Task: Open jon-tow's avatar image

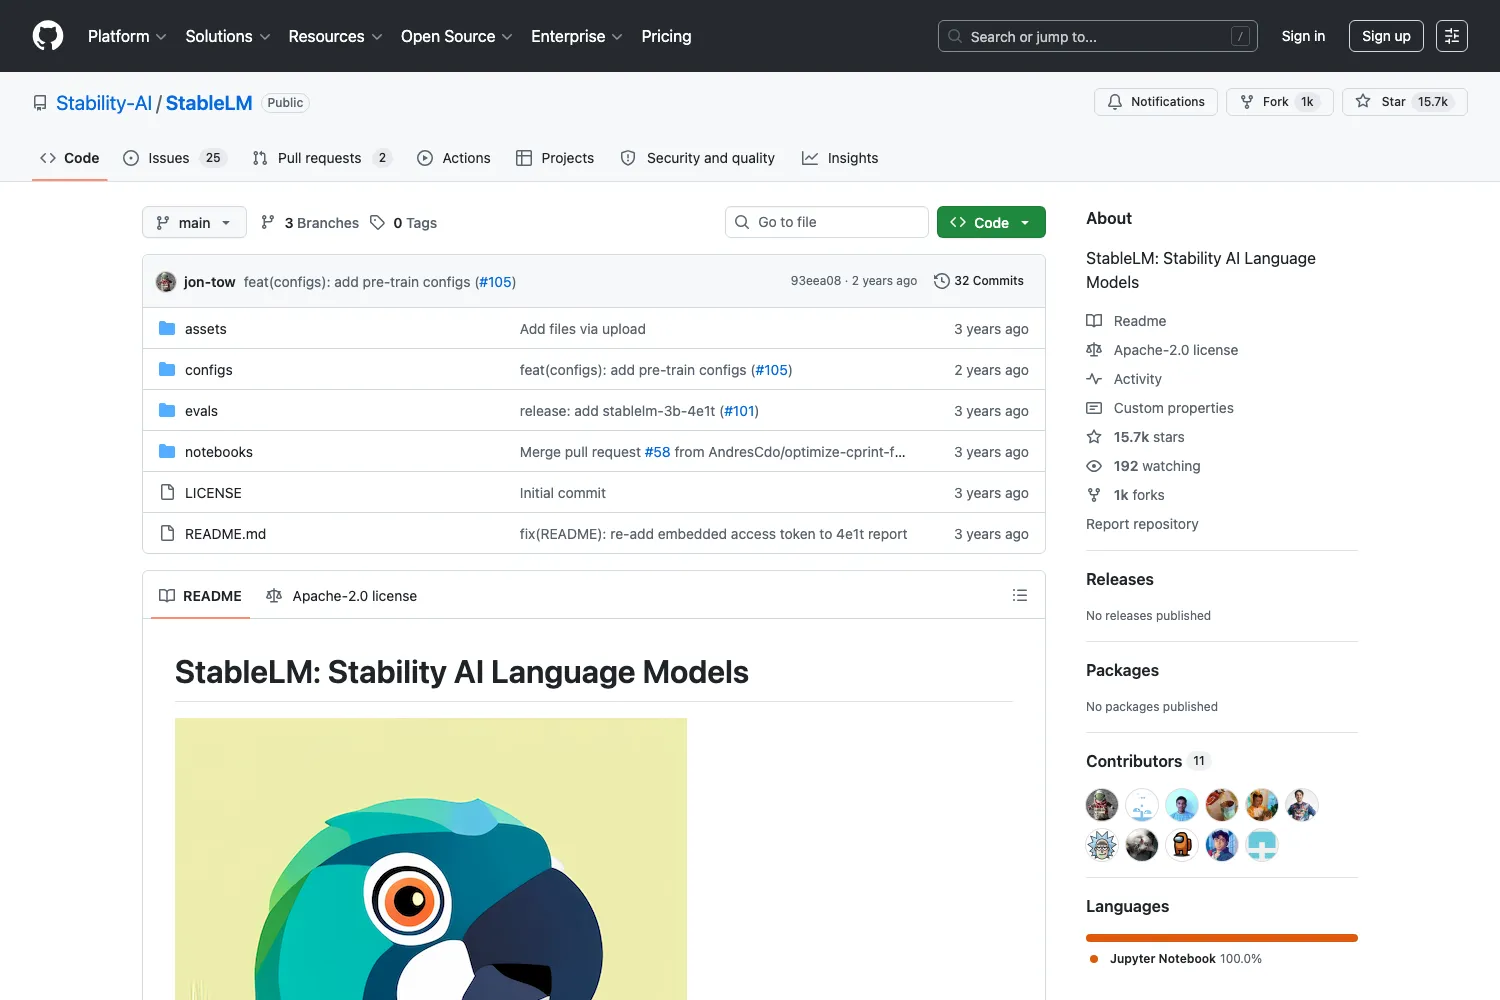Action: 166,282
